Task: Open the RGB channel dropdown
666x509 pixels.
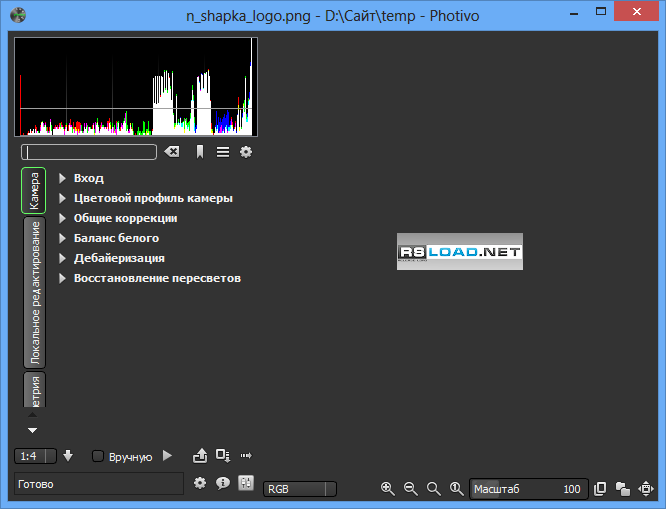Action: click(300, 489)
